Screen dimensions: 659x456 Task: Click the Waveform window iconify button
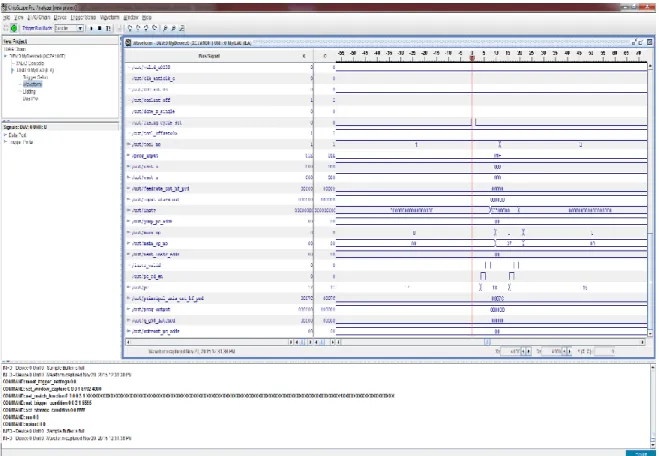tap(634, 42)
